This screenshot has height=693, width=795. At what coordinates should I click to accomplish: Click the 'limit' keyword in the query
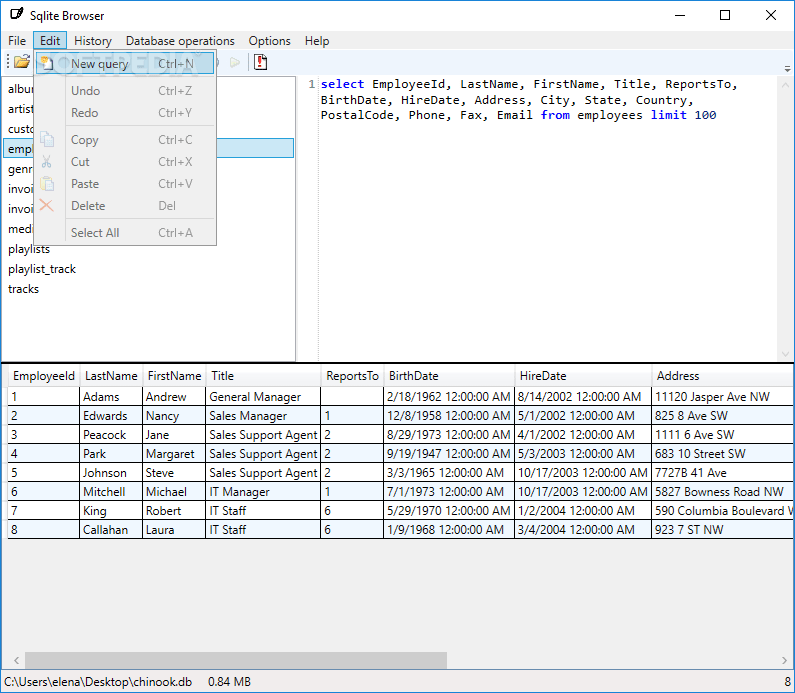click(668, 115)
